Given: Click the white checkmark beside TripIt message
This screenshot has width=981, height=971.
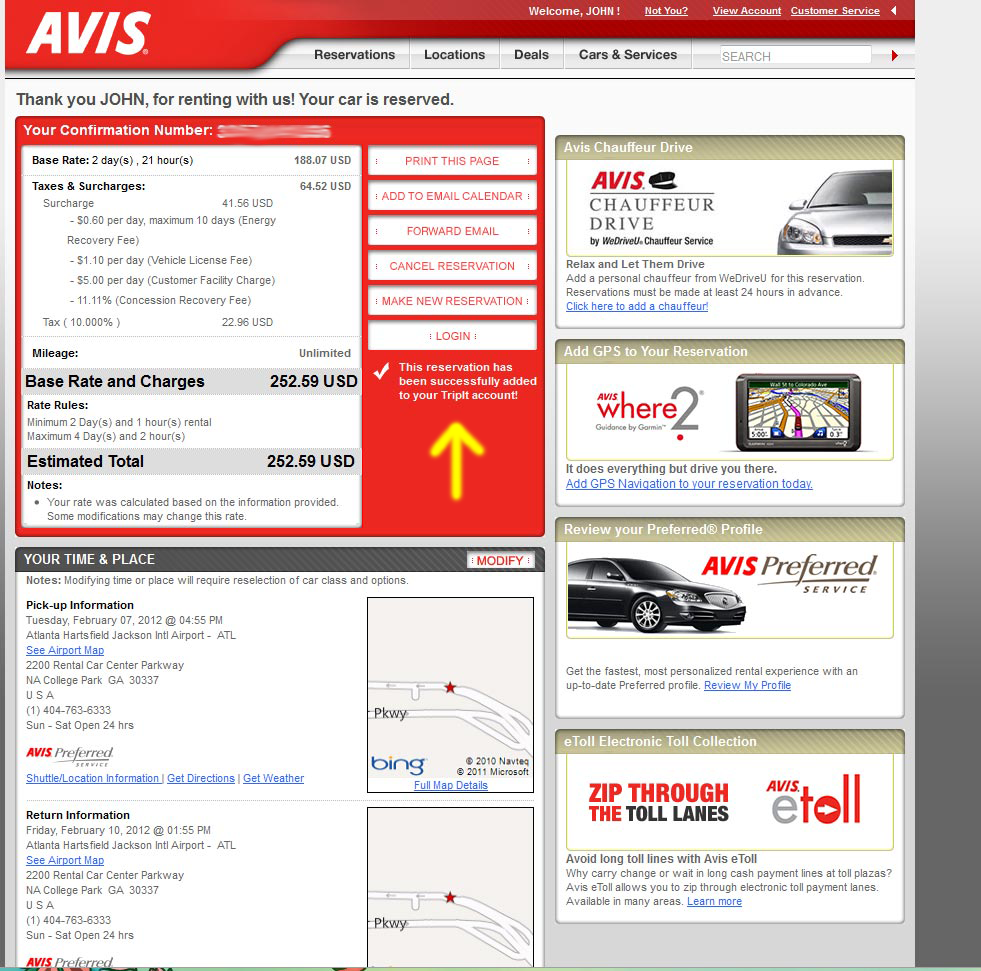Looking at the screenshot, I should [381, 372].
